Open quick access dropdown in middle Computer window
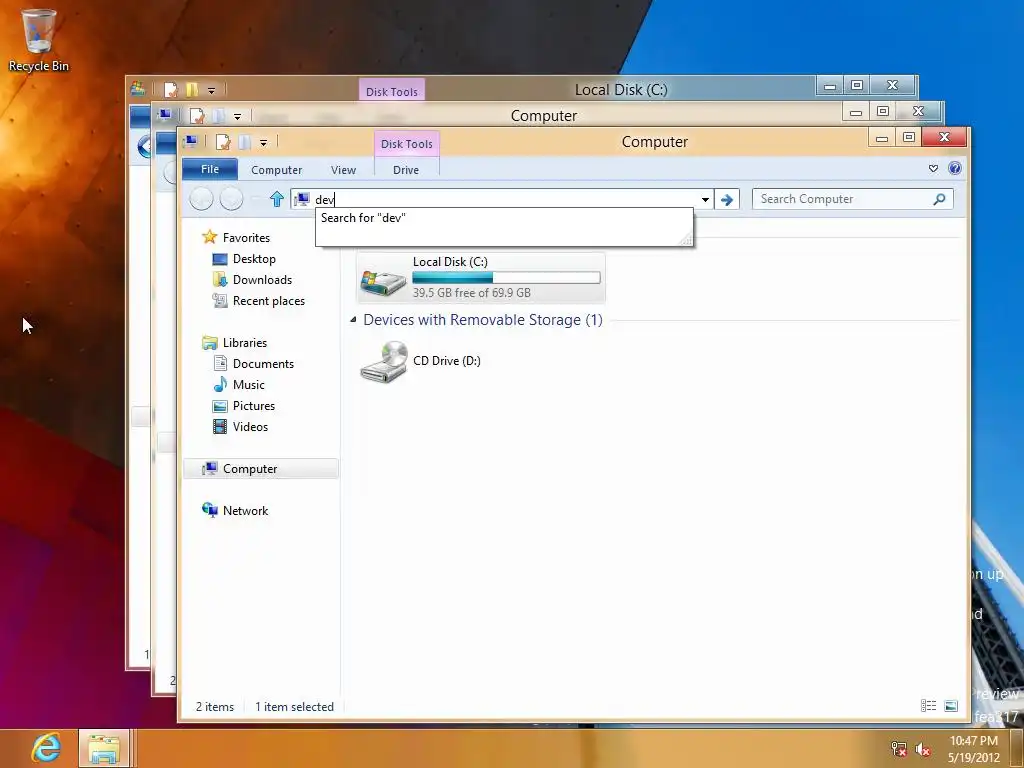The width and height of the screenshot is (1024, 768). click(237, 116)
